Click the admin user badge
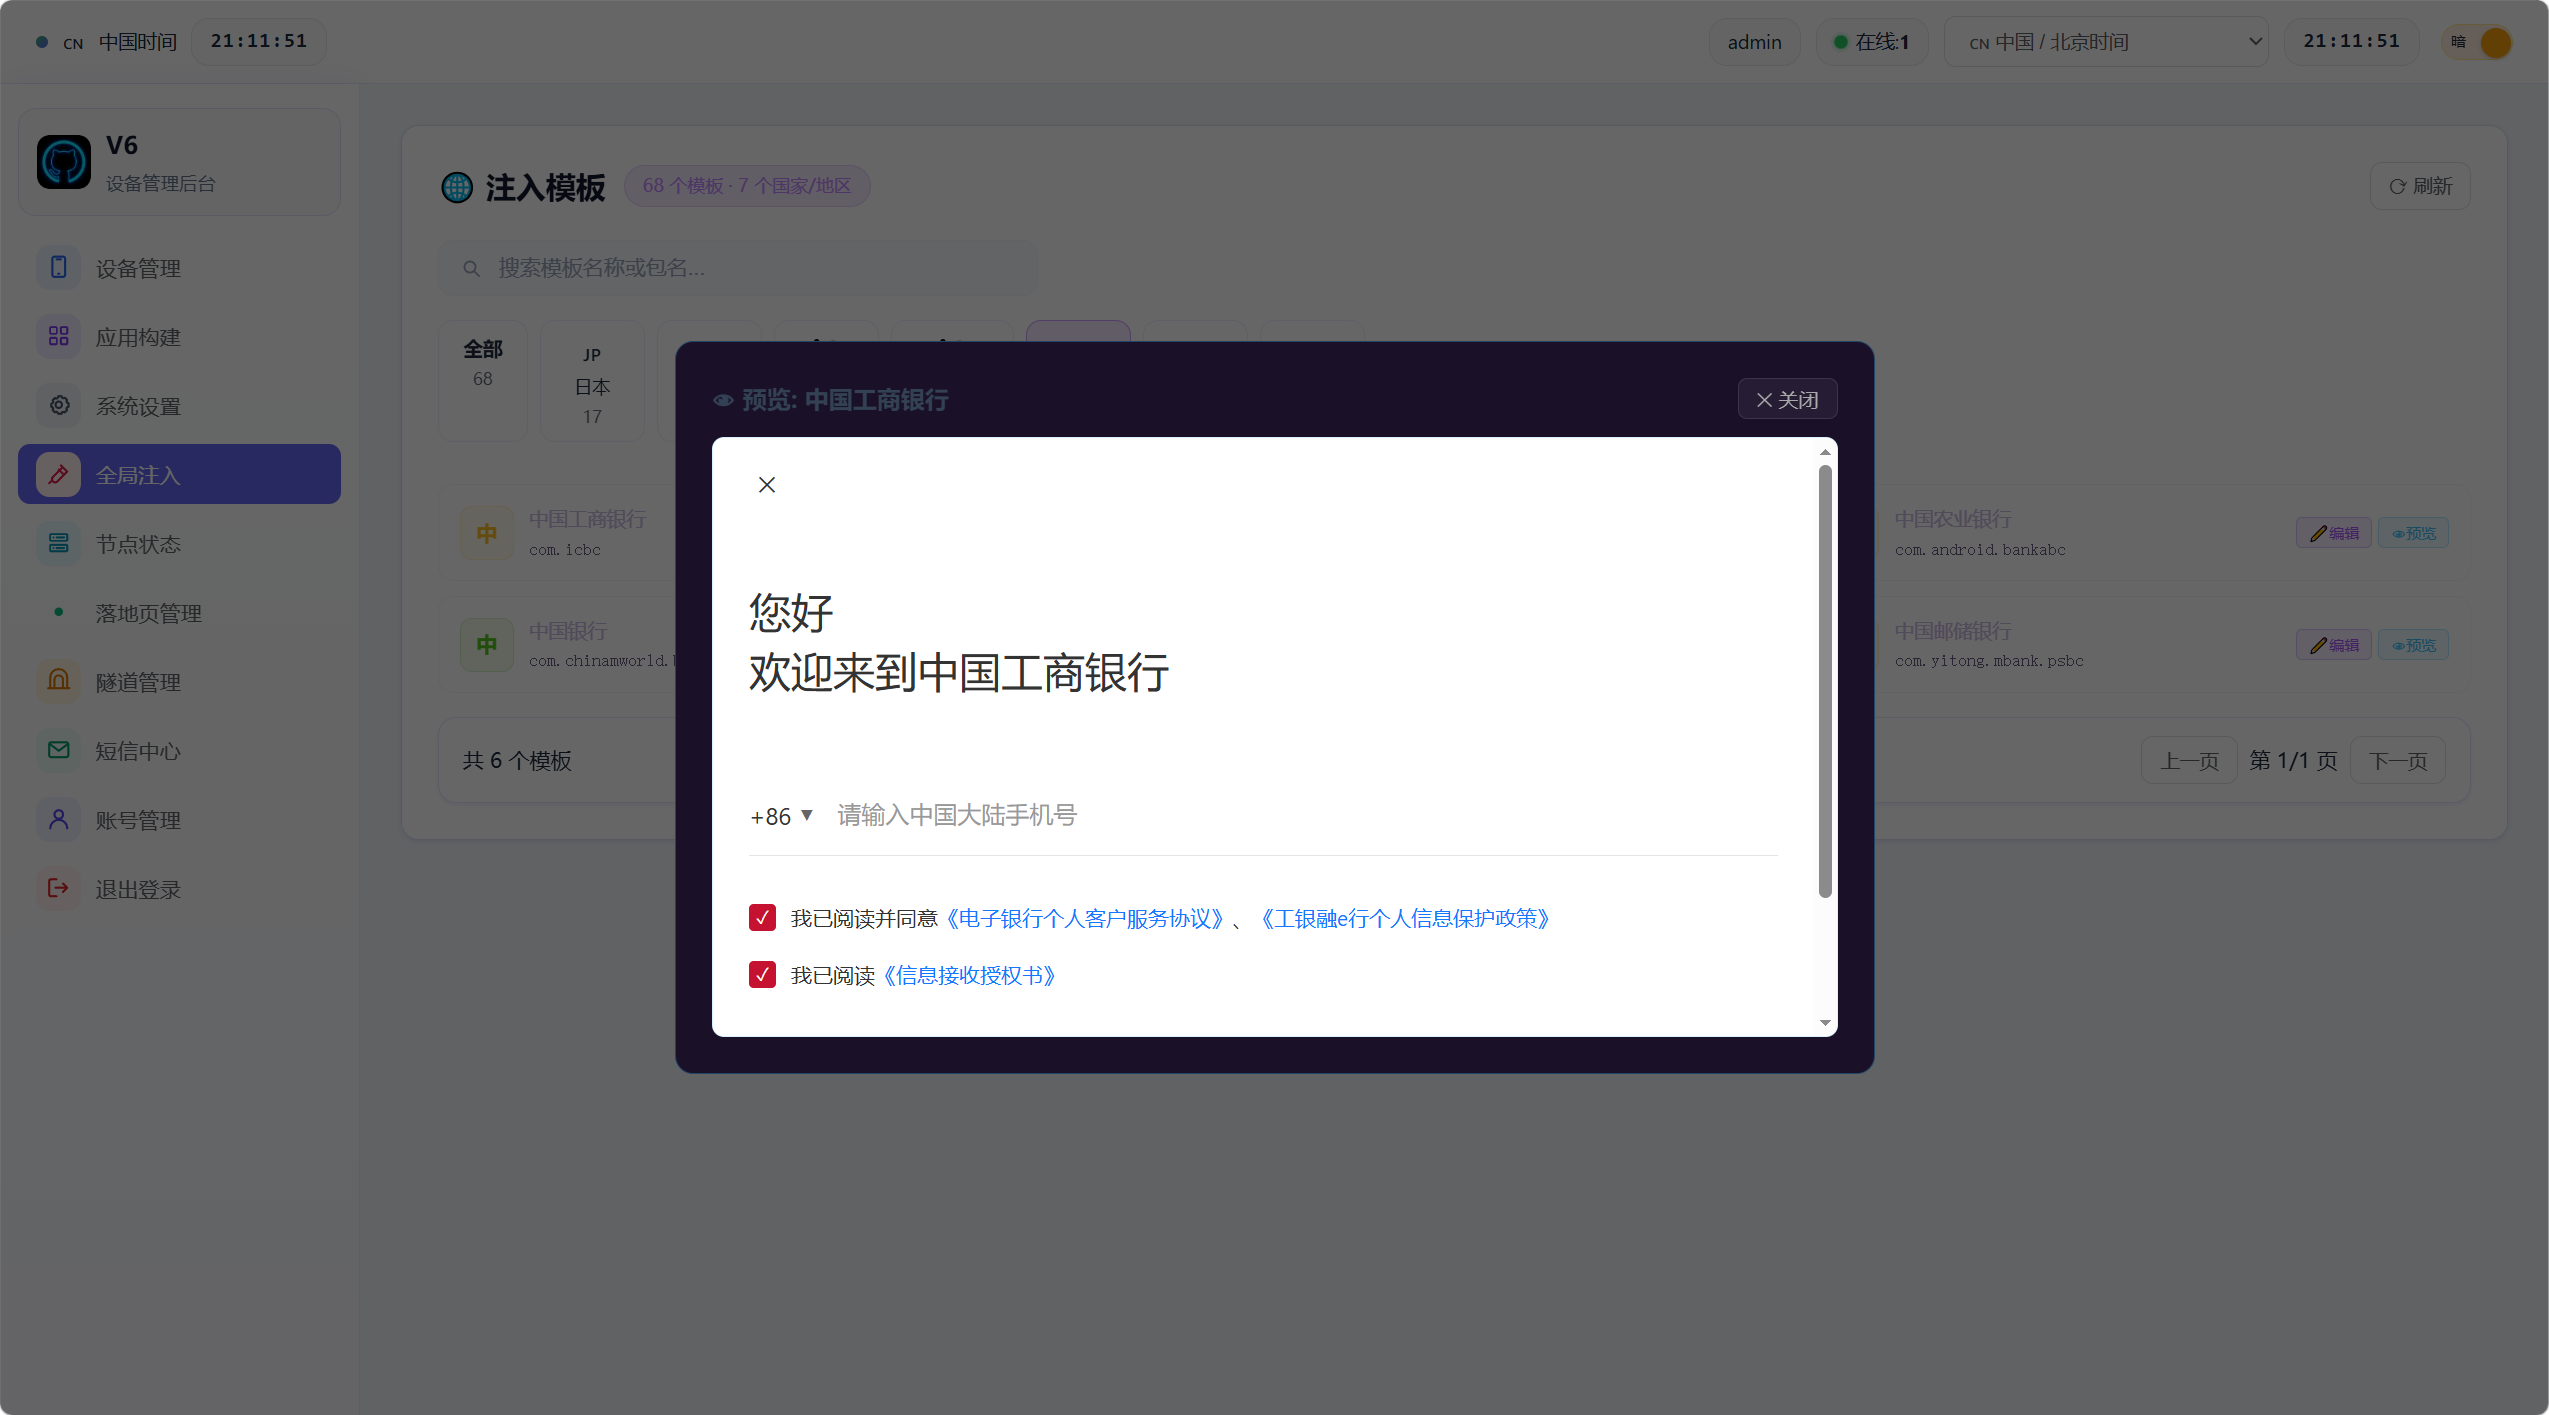The width and height of the screenshot is (2549, 1415). point(1754,42)
